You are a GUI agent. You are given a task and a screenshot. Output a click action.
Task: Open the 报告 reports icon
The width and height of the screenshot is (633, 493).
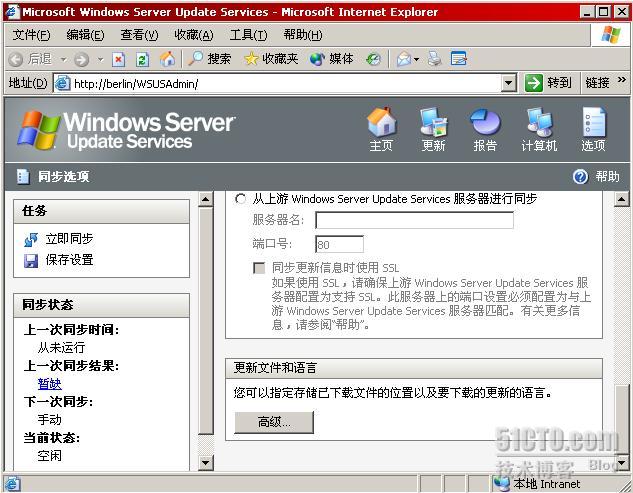(485, 122)
